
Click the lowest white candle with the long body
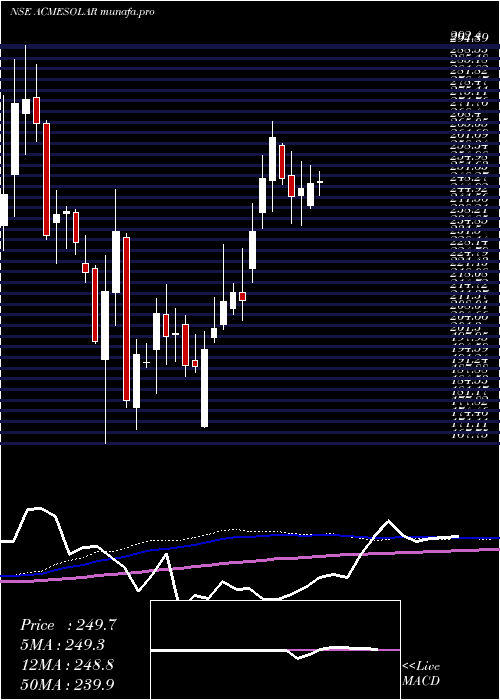pyautogui.click(x=204, y=388)
